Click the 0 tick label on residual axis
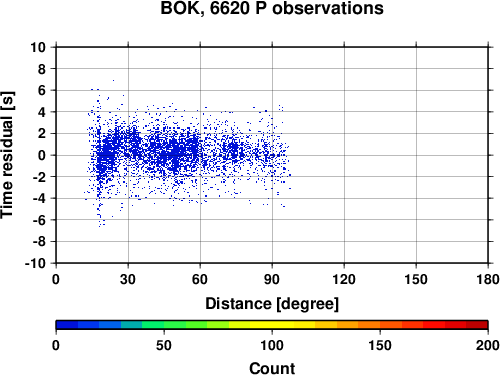The image size is (500, 375). pos(42,155)
